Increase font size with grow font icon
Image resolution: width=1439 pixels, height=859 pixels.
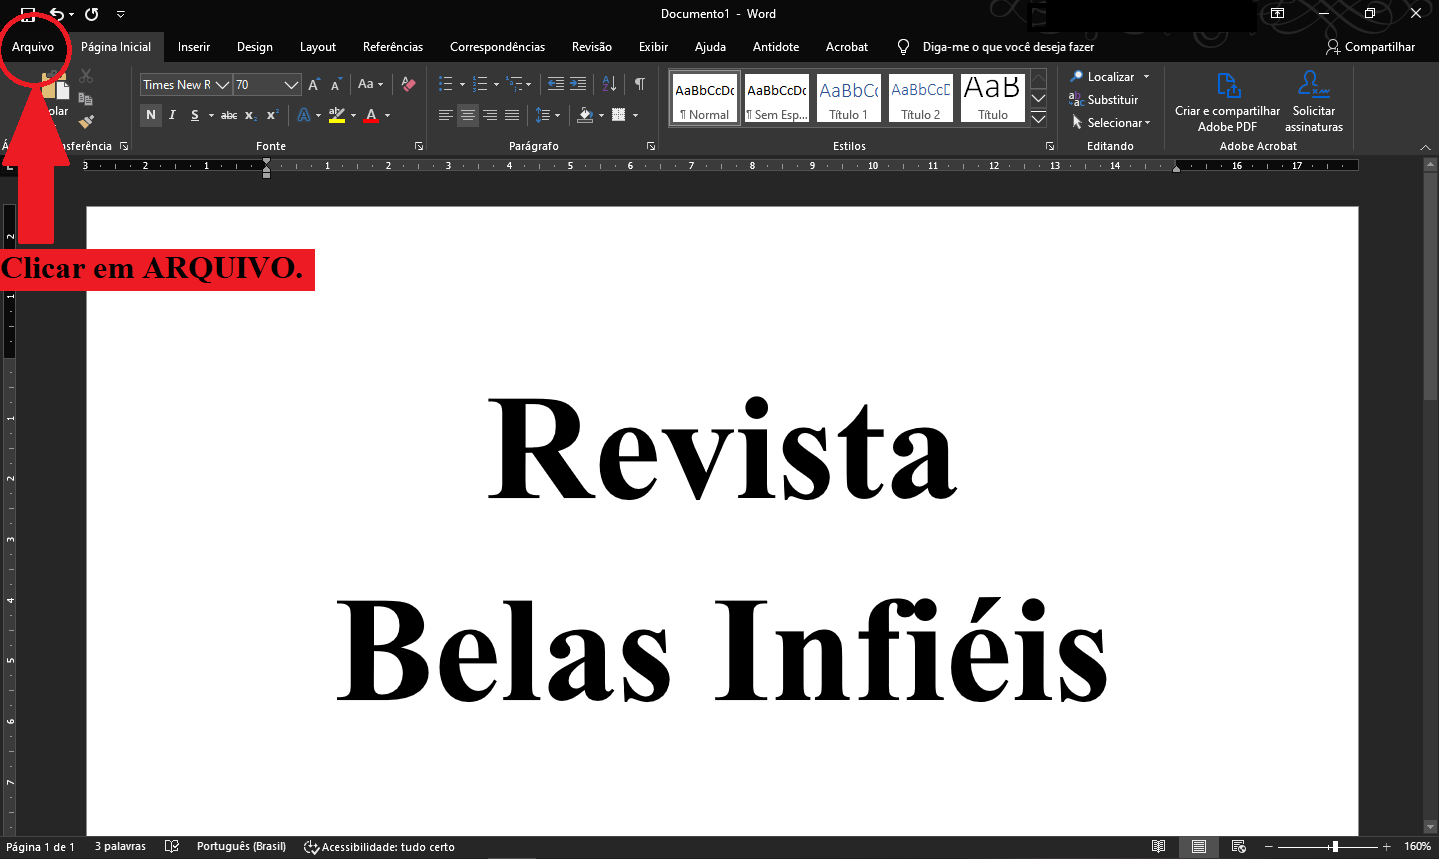[x=314, y=85]
